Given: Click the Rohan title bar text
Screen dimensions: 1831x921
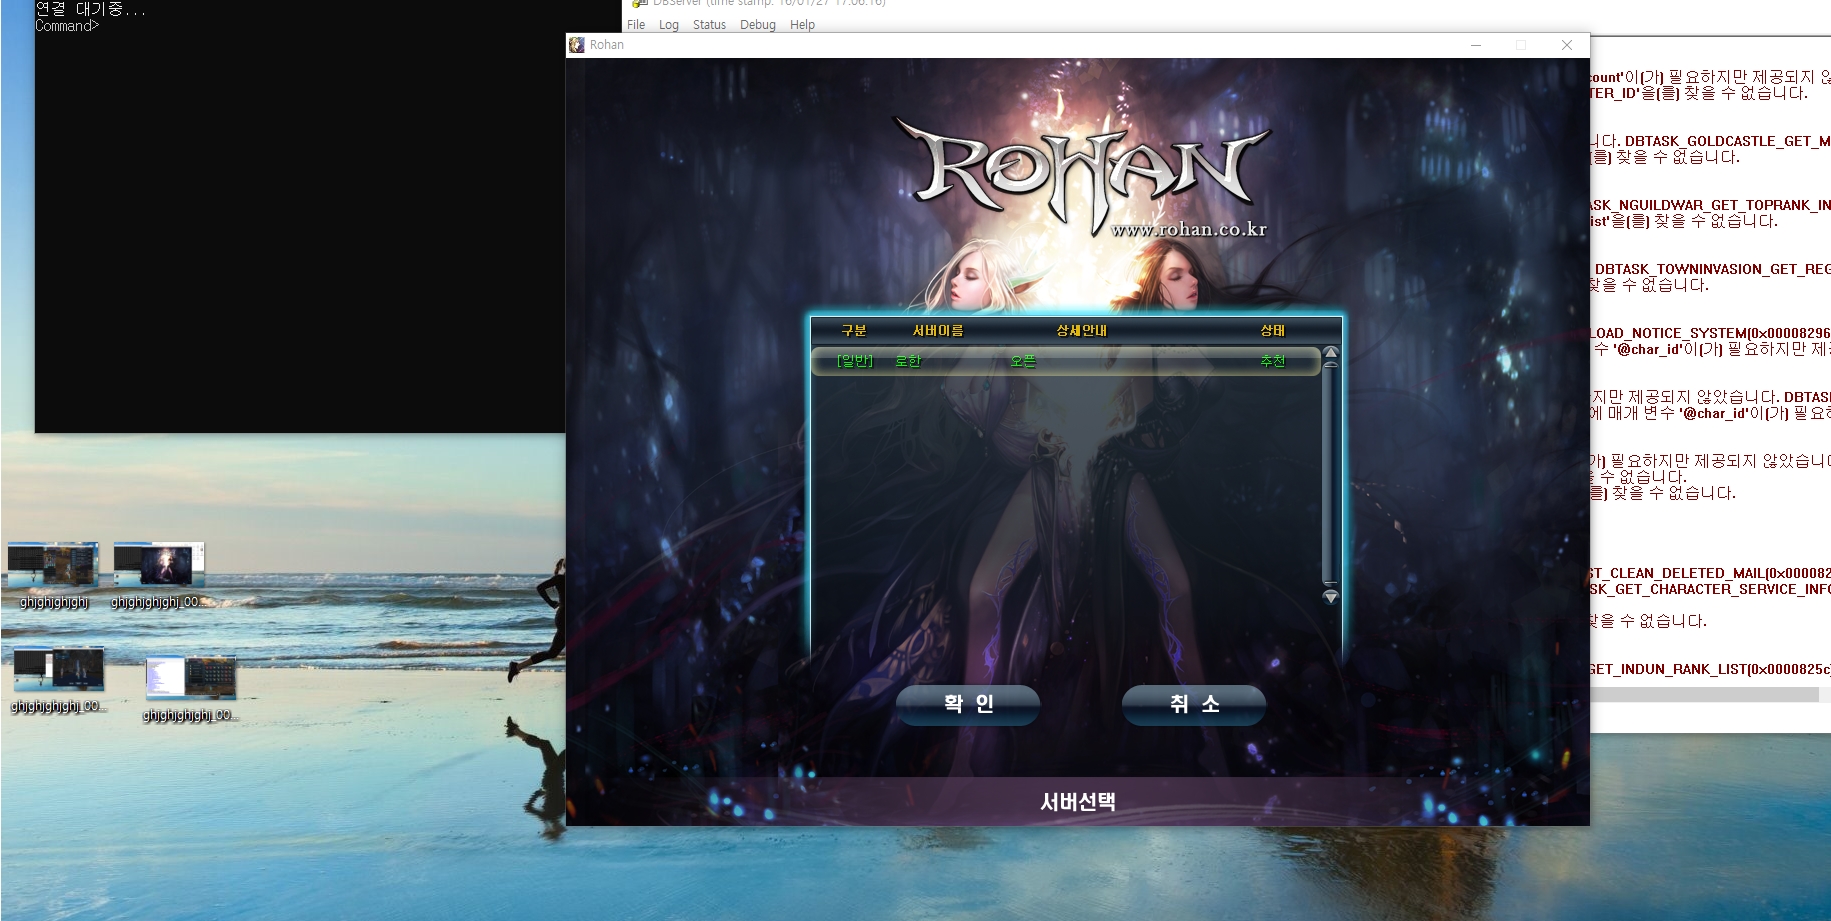Looking at the screenshot, I should tap(606, 45).
